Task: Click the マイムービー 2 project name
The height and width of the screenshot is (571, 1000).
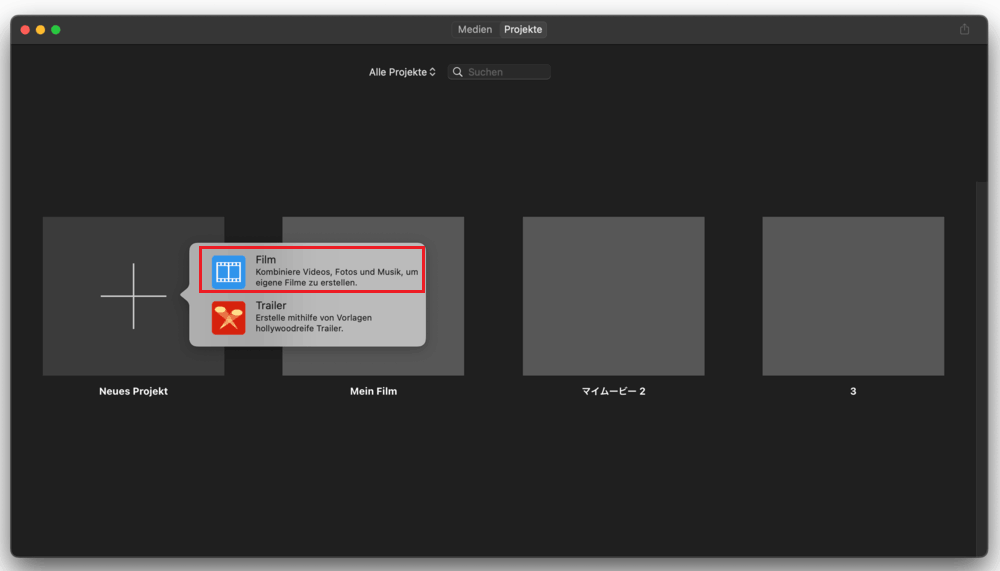Action: 614,391
